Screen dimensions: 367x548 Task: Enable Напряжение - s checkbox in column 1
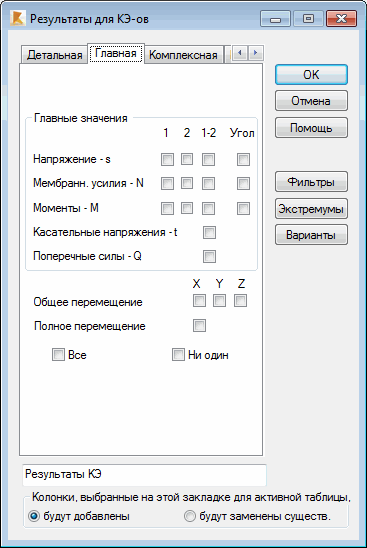(x=167, y=159)
